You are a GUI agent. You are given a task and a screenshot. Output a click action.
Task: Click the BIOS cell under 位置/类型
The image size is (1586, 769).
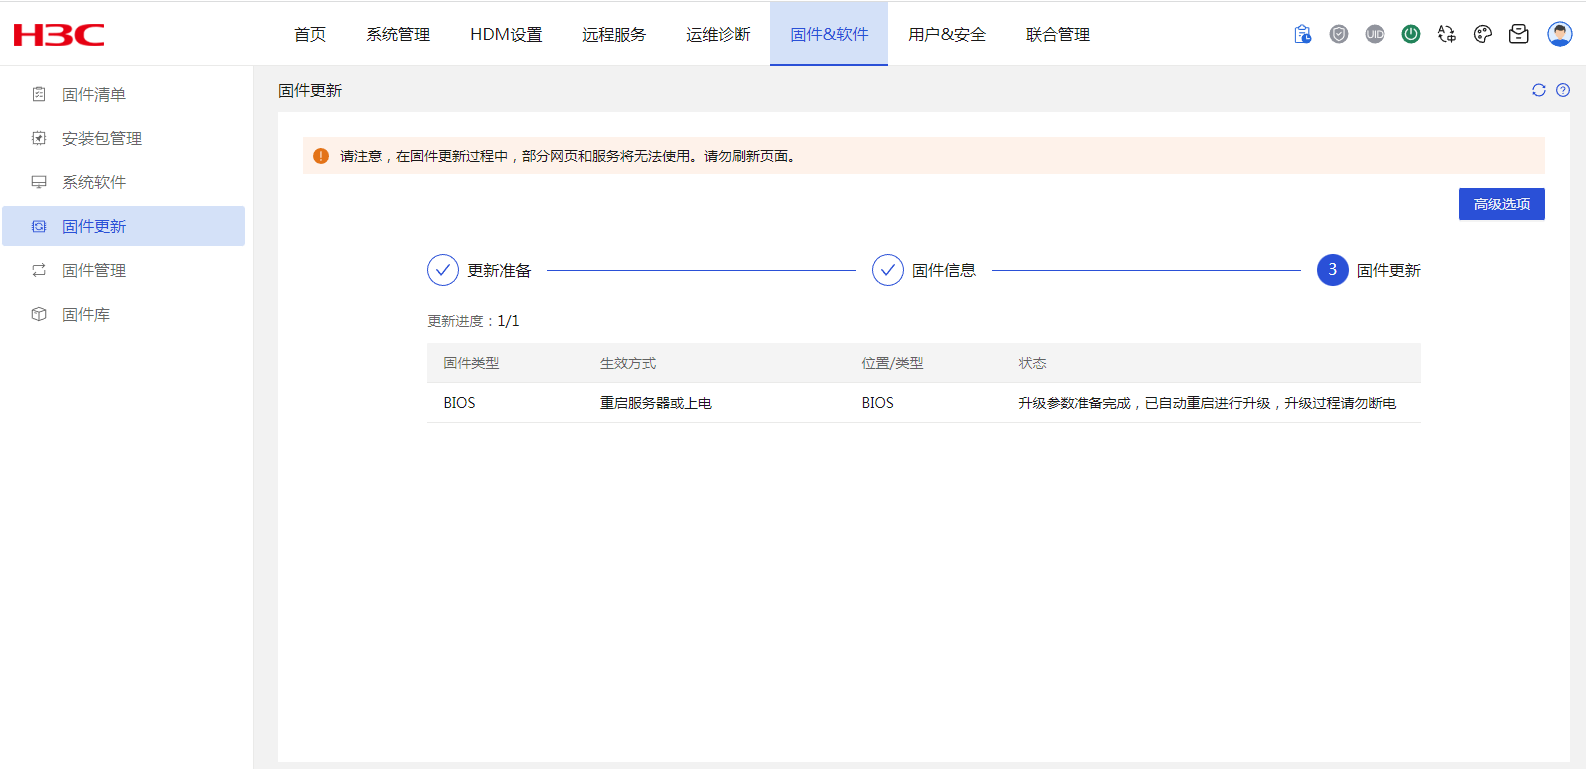point(878,403)
